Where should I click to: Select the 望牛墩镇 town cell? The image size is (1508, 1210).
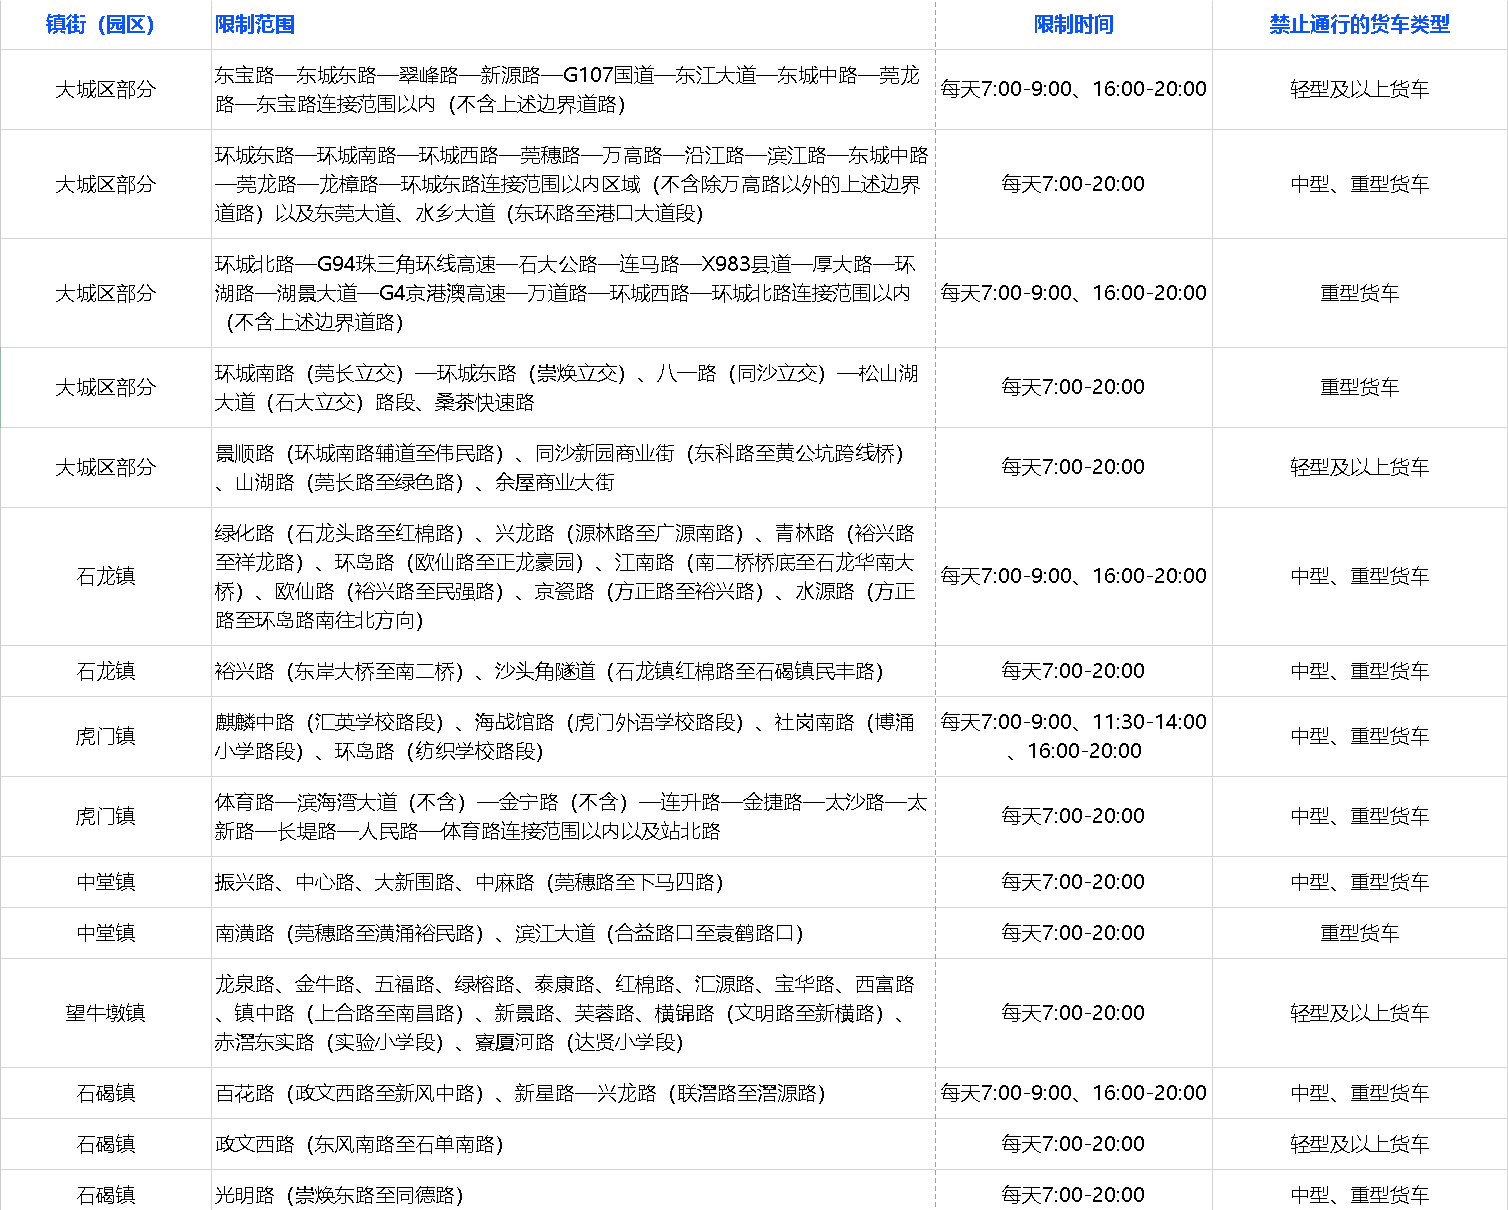click(x=105, y=1013)
